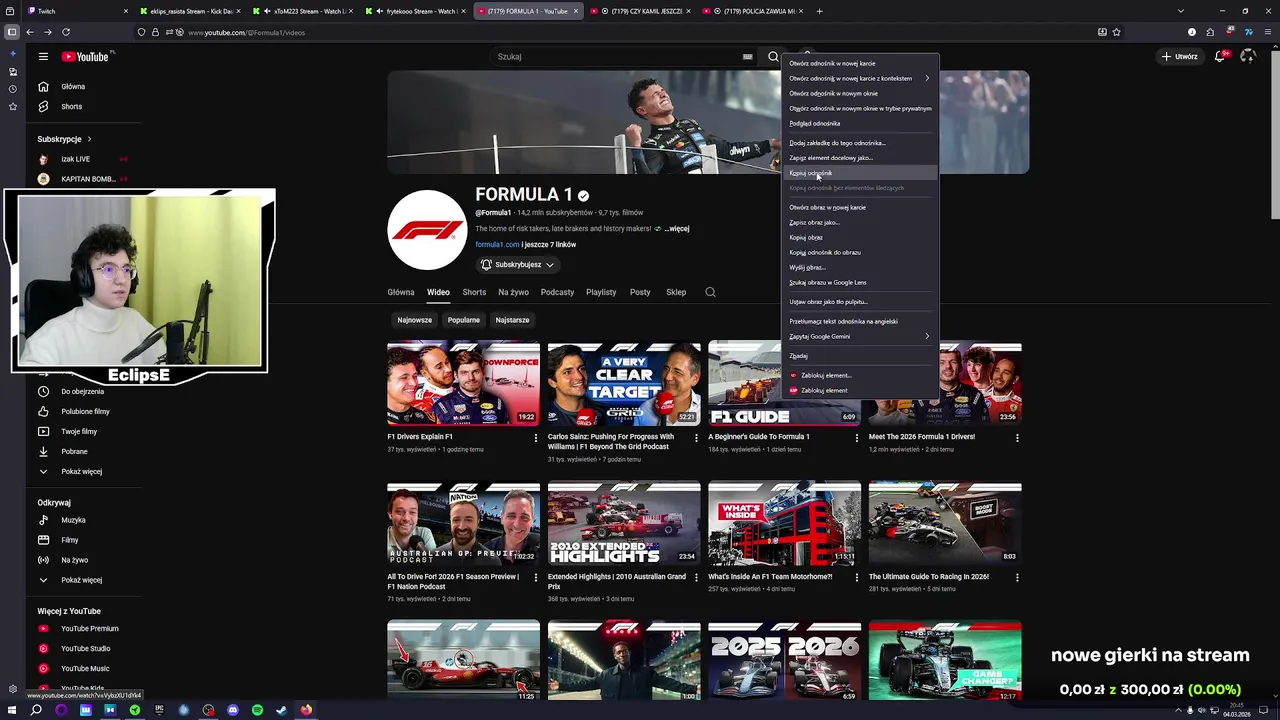The image size is (1280, 720).
Task: Open Shorts in the left sidebar
Action: point(71,107)
